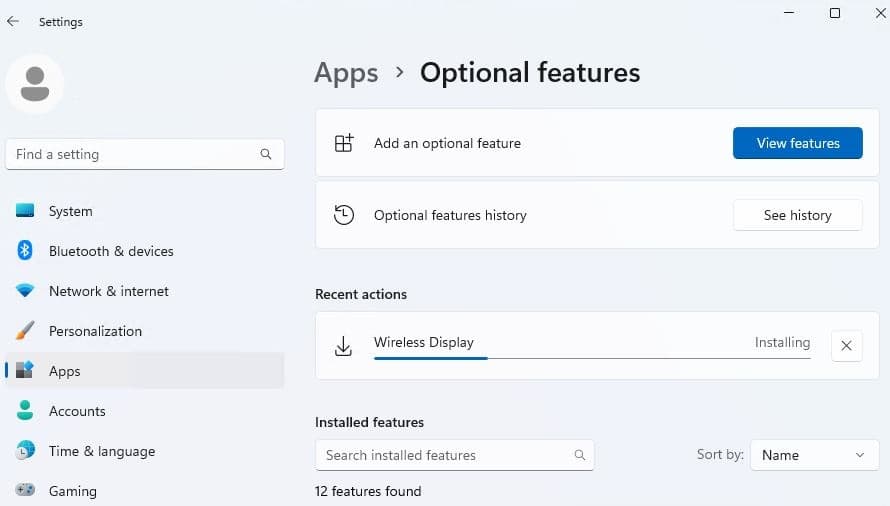
Task: Focus the Search installed features field
Action: pos(455,455)
